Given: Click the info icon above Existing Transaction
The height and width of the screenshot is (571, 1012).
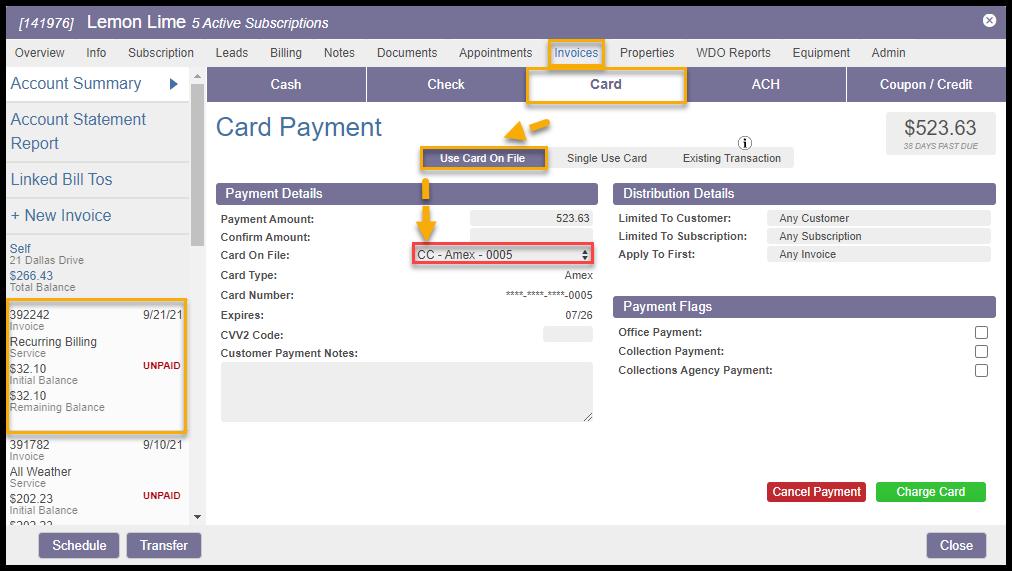Looking at the screenshot, I should pos(744,143).
